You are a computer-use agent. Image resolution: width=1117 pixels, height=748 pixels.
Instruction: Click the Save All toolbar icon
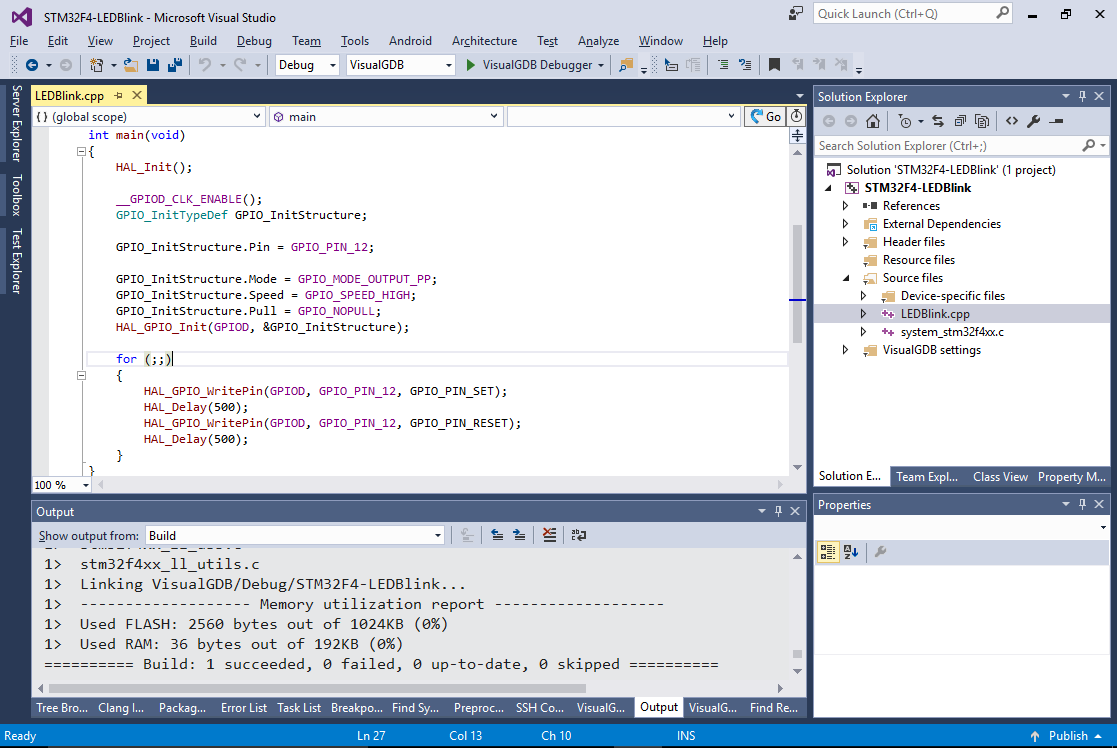175,65
